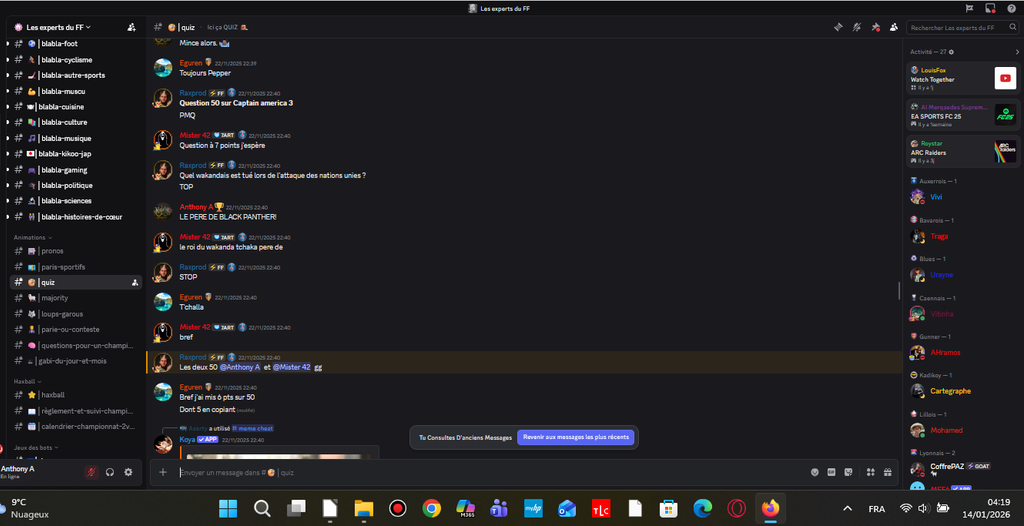Open volume speaker icon in system tray
1024x526 pixels.
[x=922, y=508]
